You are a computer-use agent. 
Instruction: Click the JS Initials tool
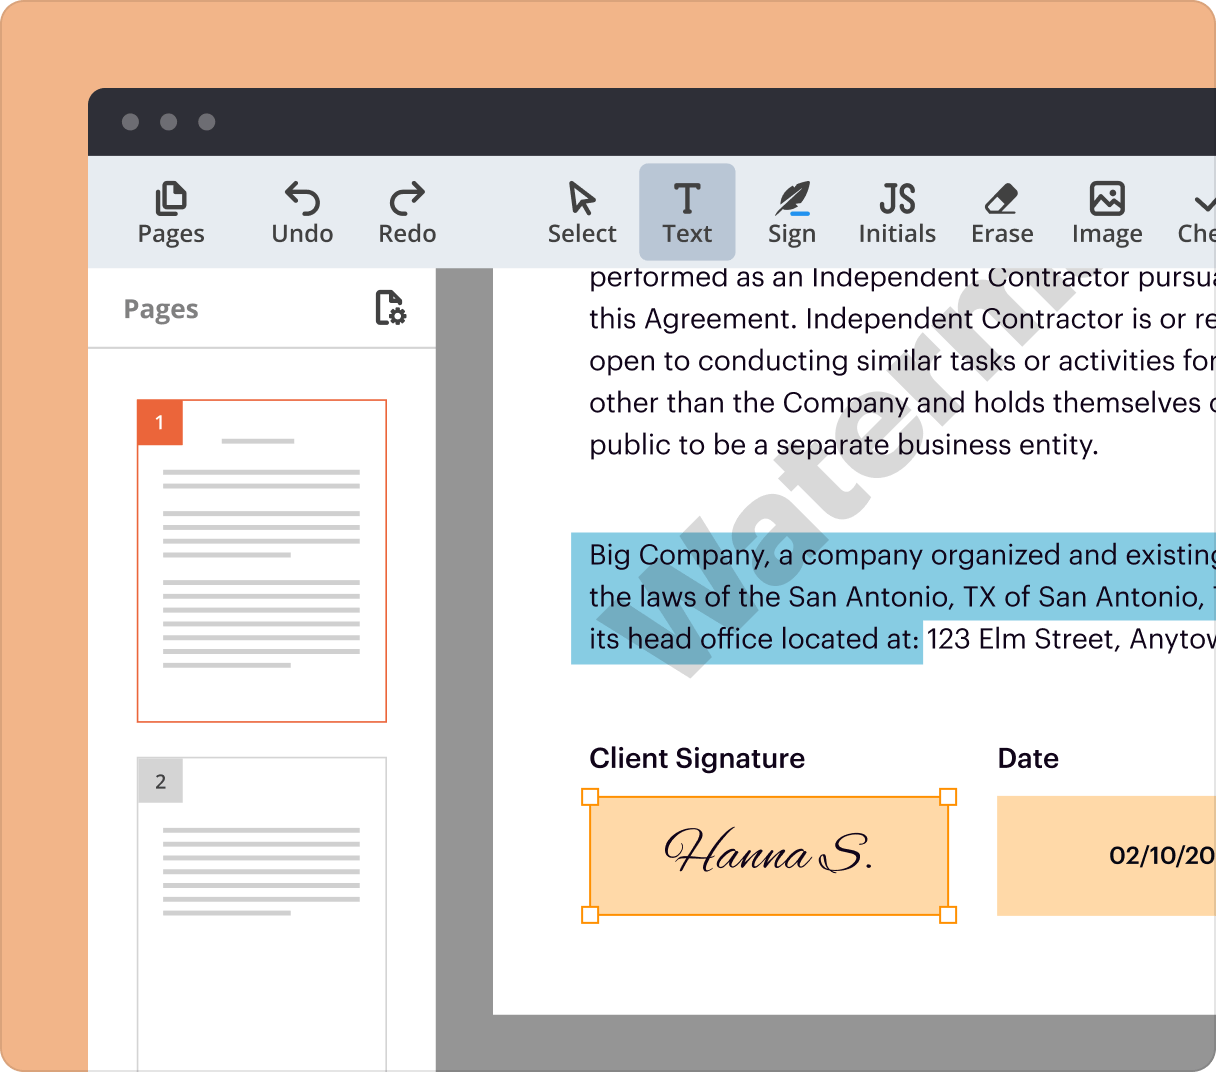896,211
